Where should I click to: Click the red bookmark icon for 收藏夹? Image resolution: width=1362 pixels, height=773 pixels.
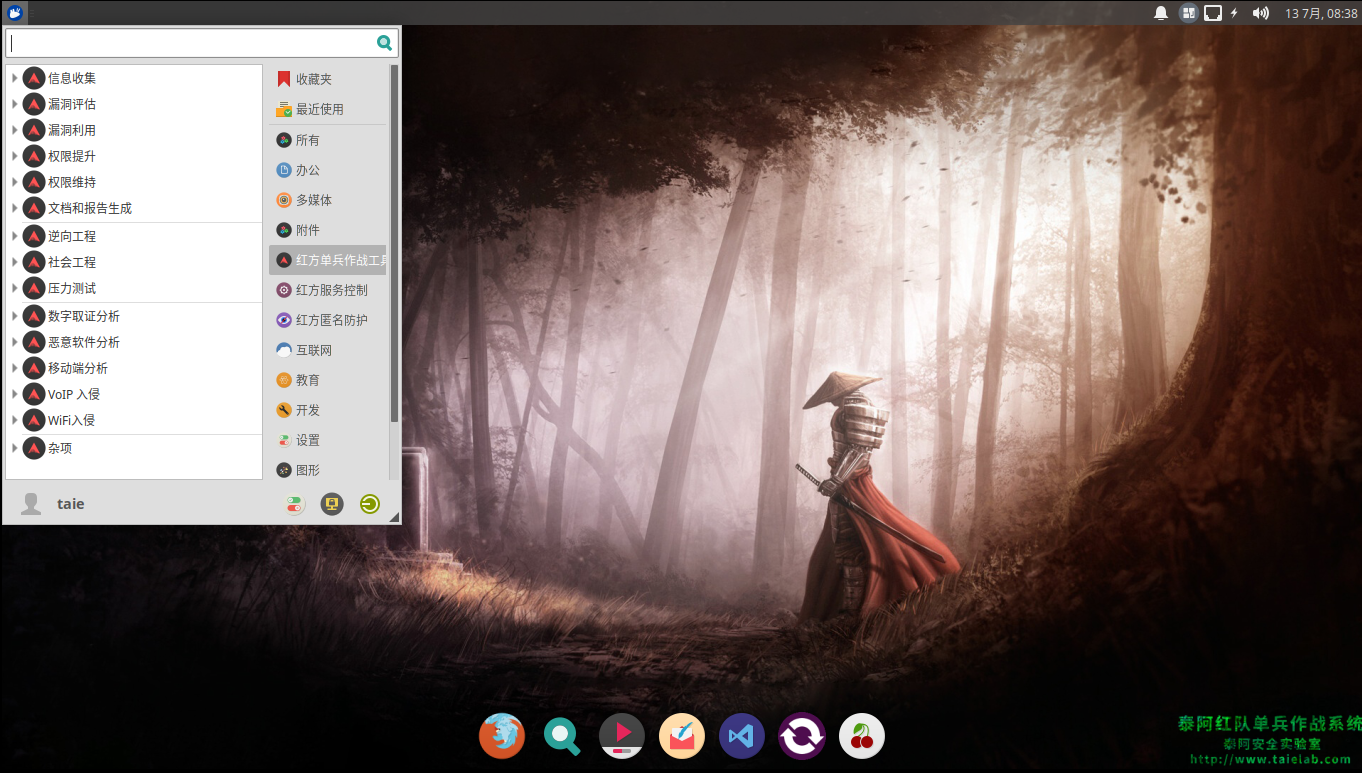[284, 79]
